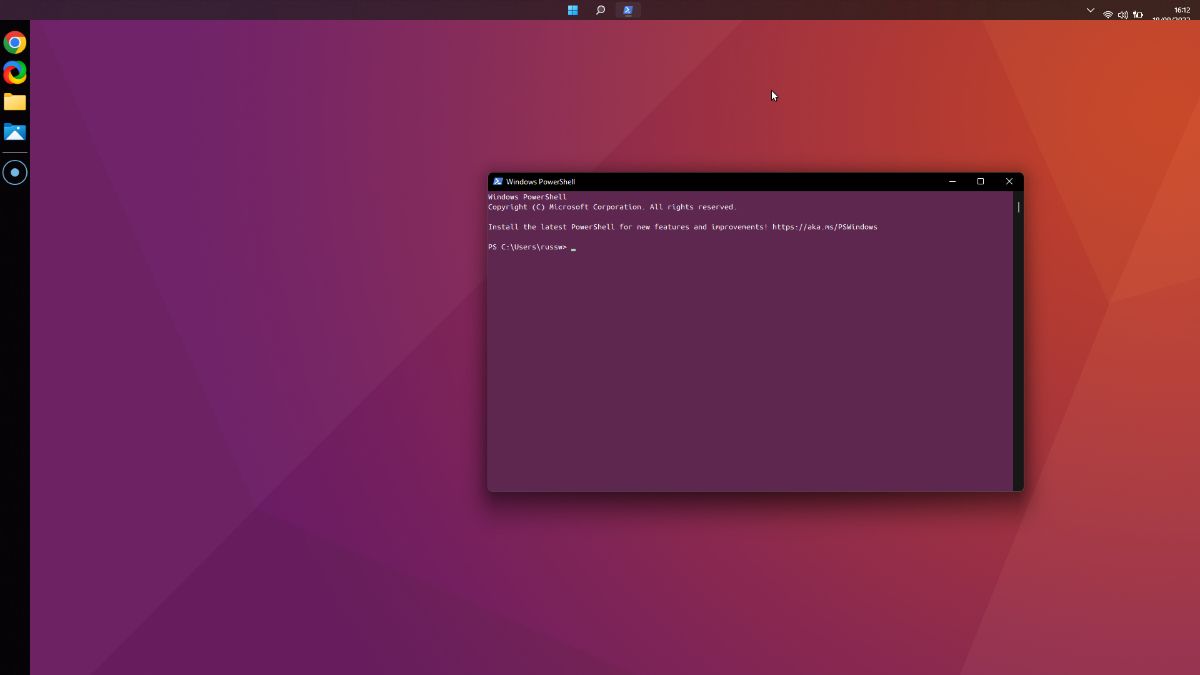Open Wi-Fi network settings in the tray
Screen dimensions: 1200x675
pyautogui.click(x=1108, y=14)
